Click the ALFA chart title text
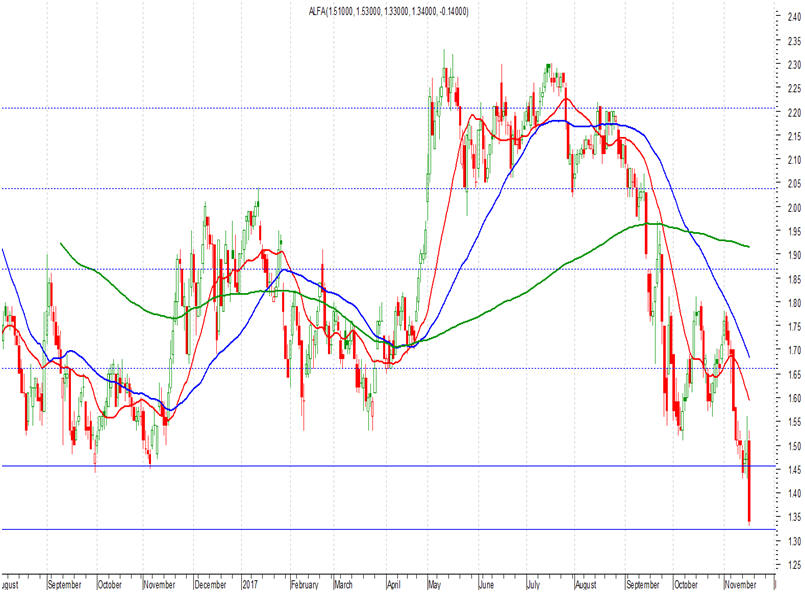This screenshot has width=805, height=592. (x=388, y=11)
